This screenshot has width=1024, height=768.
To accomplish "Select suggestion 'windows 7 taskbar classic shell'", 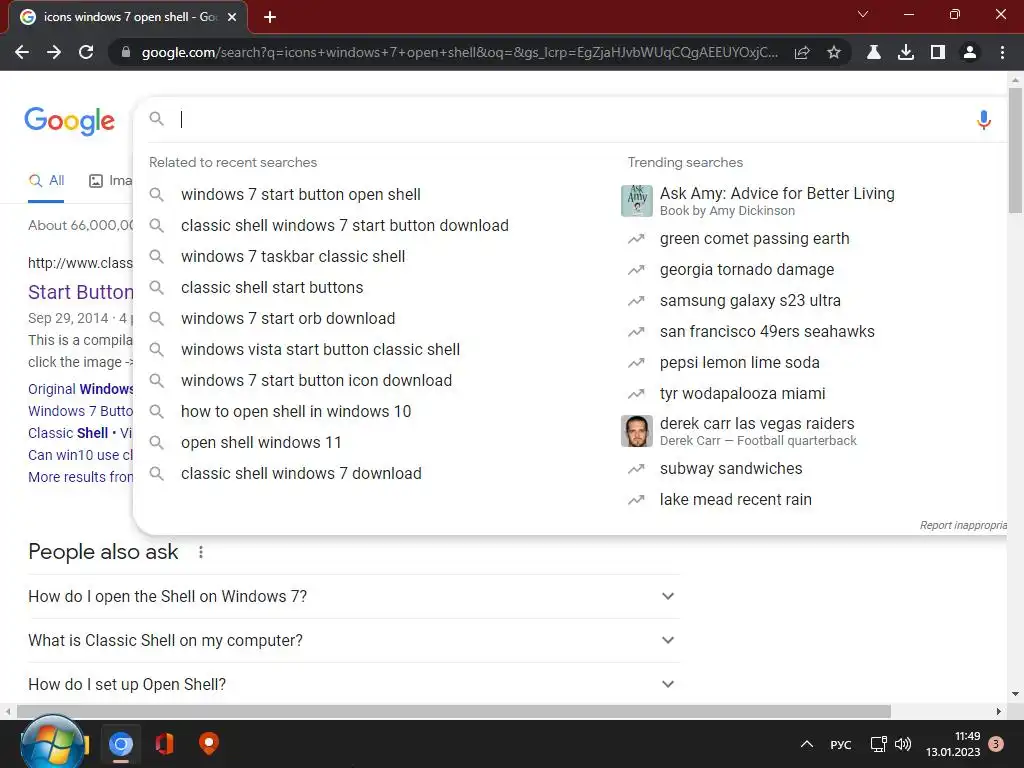I will pos(293,257).
